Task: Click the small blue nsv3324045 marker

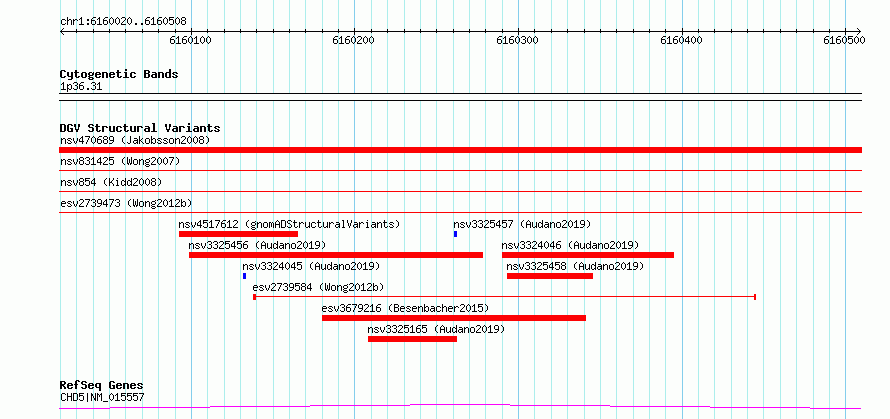Action: [245, 276]
